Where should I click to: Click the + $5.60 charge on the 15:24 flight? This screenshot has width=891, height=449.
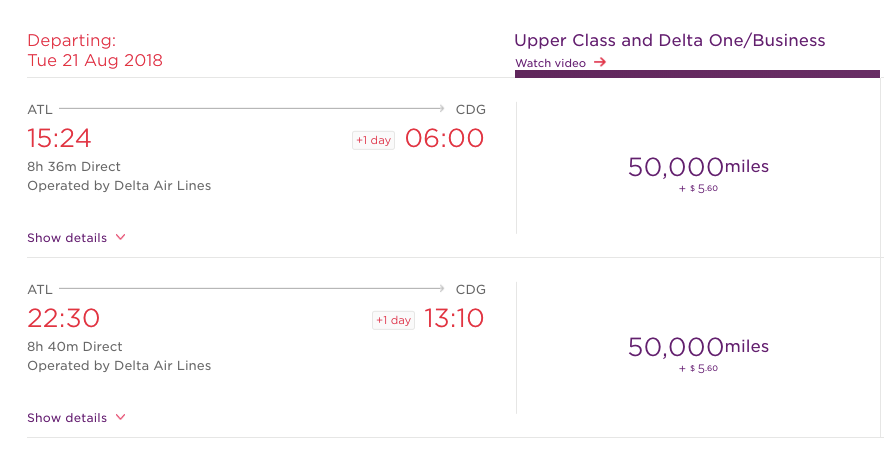click(x=698, y=188)
